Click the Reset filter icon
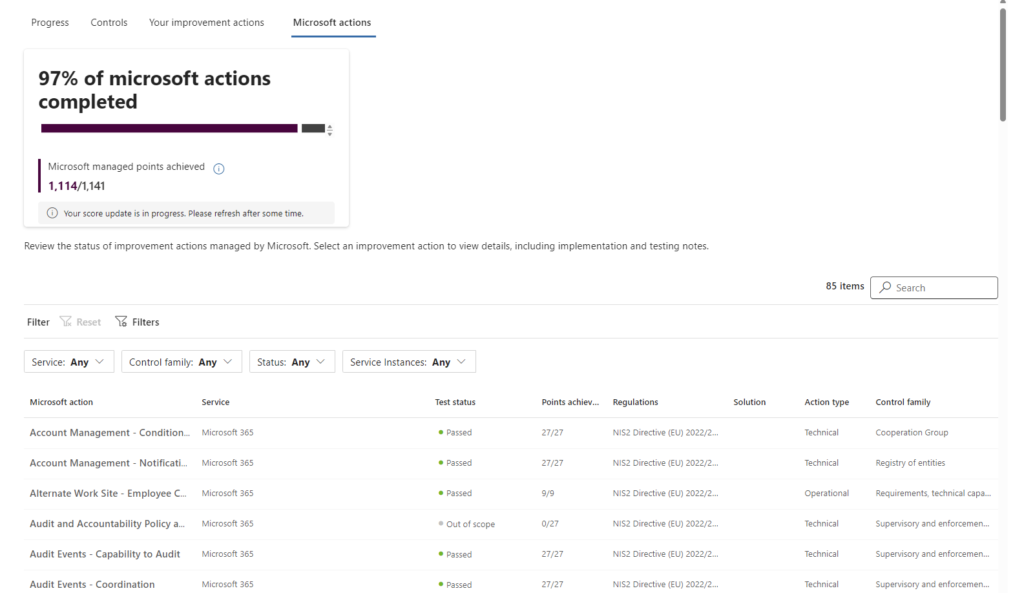The image size is (1024, 593). [67, 322]
